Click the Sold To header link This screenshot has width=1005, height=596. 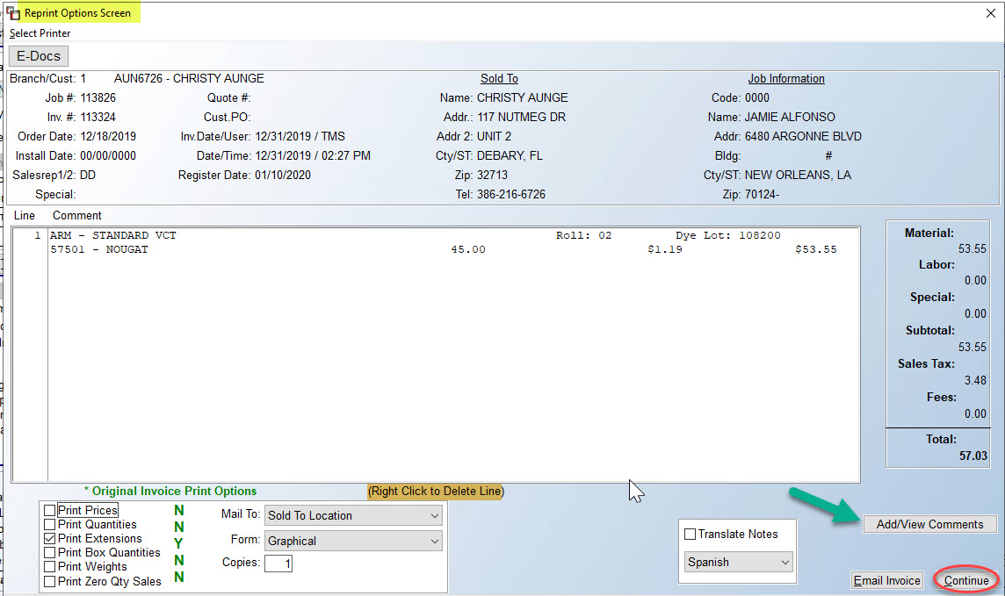tap(499, 79)
